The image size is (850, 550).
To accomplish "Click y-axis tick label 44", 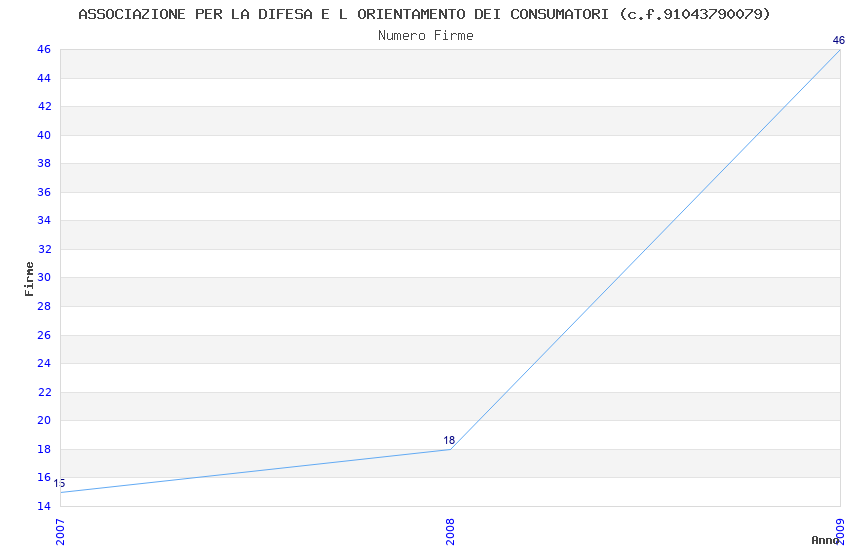I will coord(44,79).
